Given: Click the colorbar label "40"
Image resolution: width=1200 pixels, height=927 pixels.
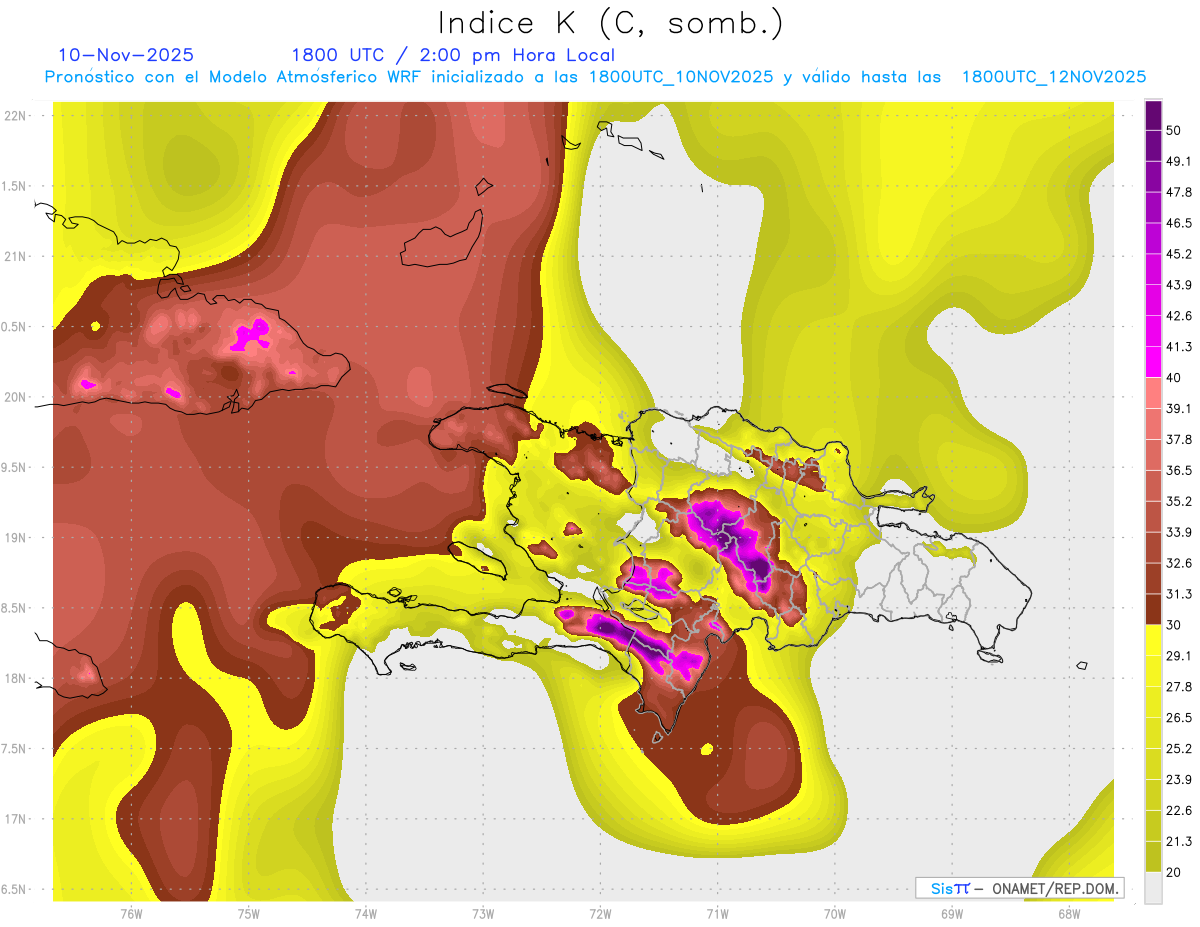Looking at the screenshot, I should click(1175, 377).
